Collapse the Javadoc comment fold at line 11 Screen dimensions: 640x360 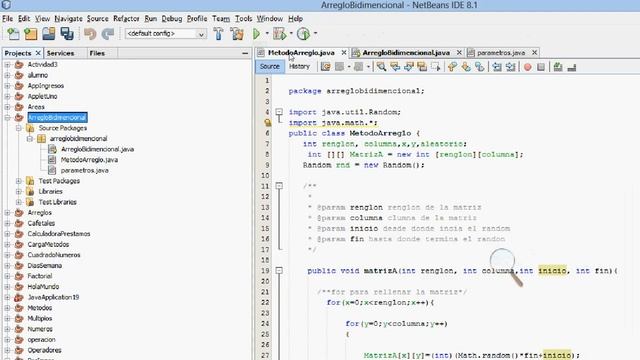(x=279, y=186)
